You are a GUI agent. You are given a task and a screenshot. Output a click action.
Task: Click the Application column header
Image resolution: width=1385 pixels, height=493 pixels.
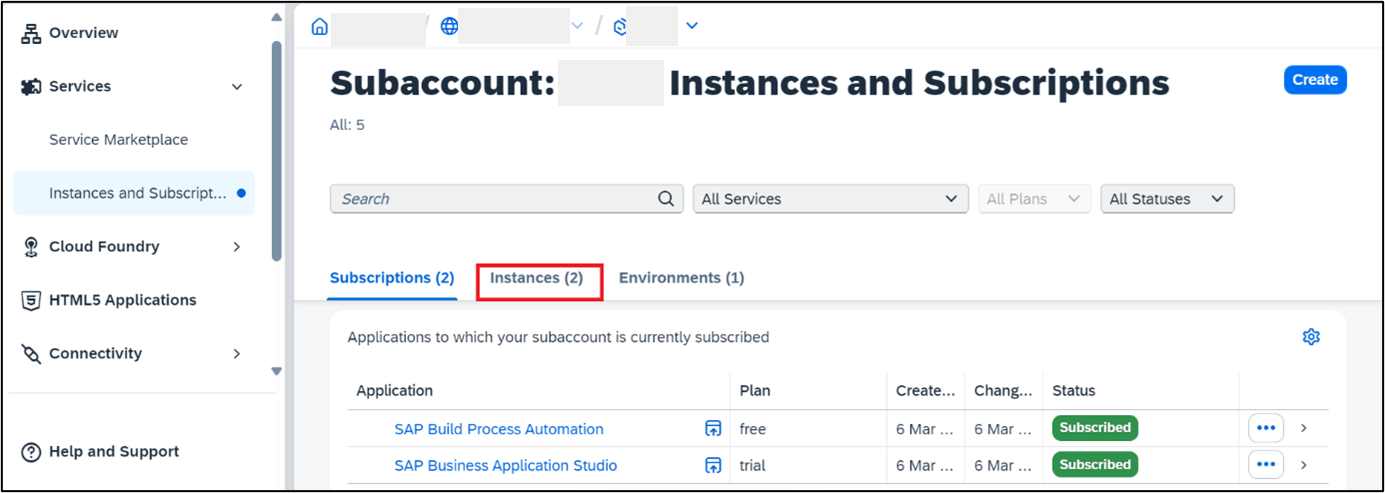pyautogui.click(x=394, y=391)
